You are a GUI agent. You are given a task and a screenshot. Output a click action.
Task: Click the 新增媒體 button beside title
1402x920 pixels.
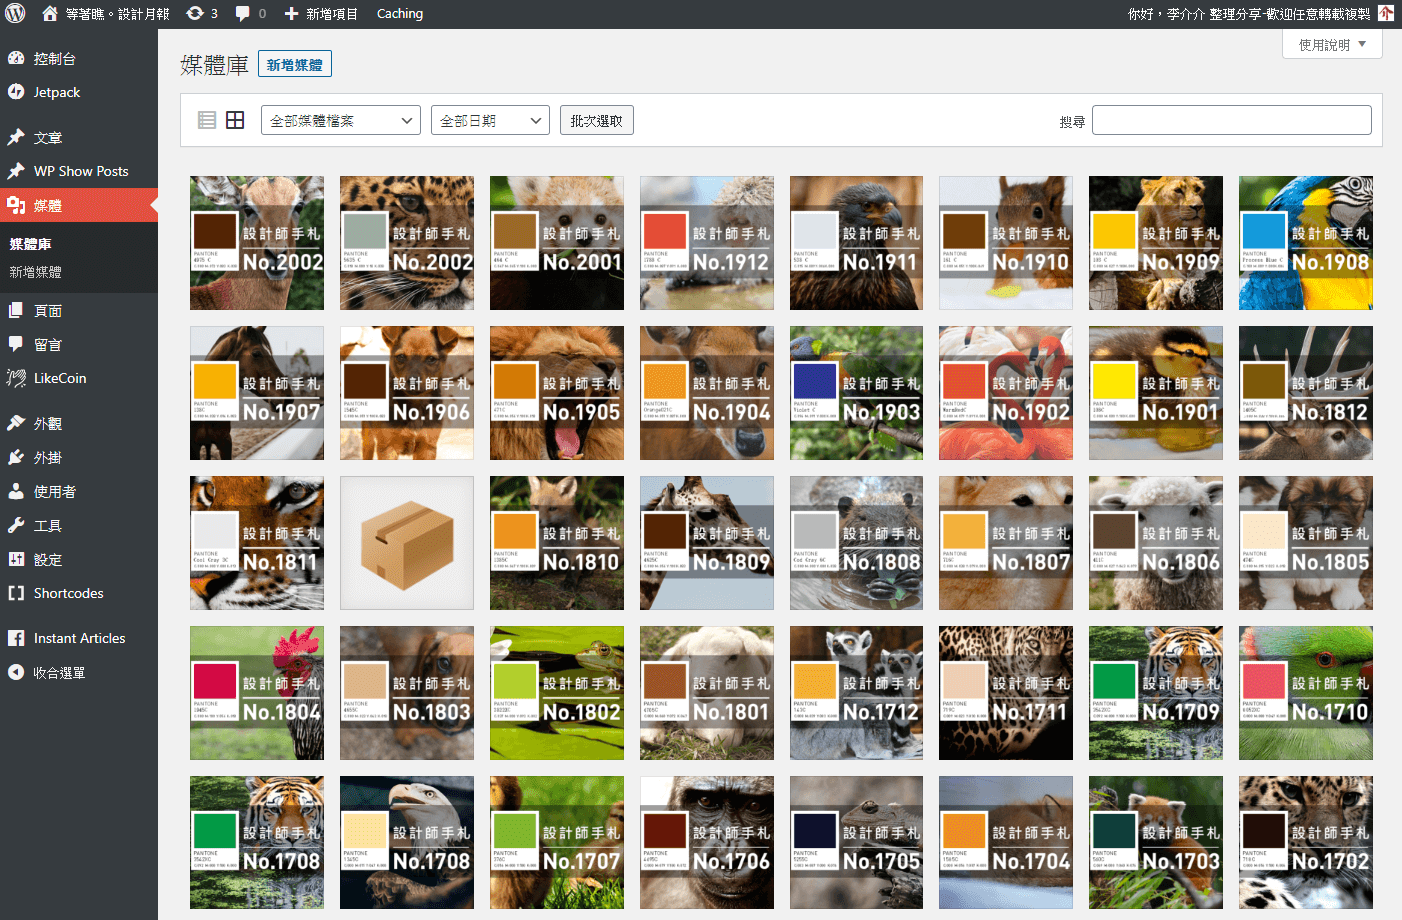294,65
